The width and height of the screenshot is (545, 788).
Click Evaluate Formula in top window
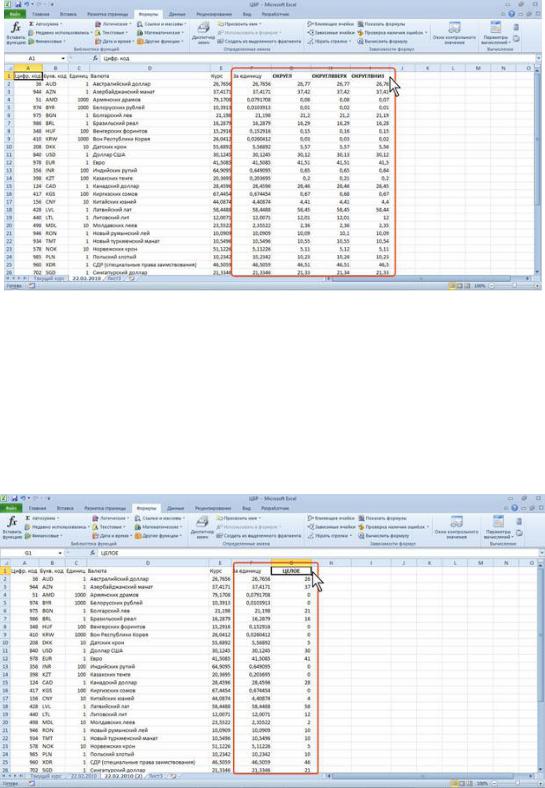click(383, 41)
